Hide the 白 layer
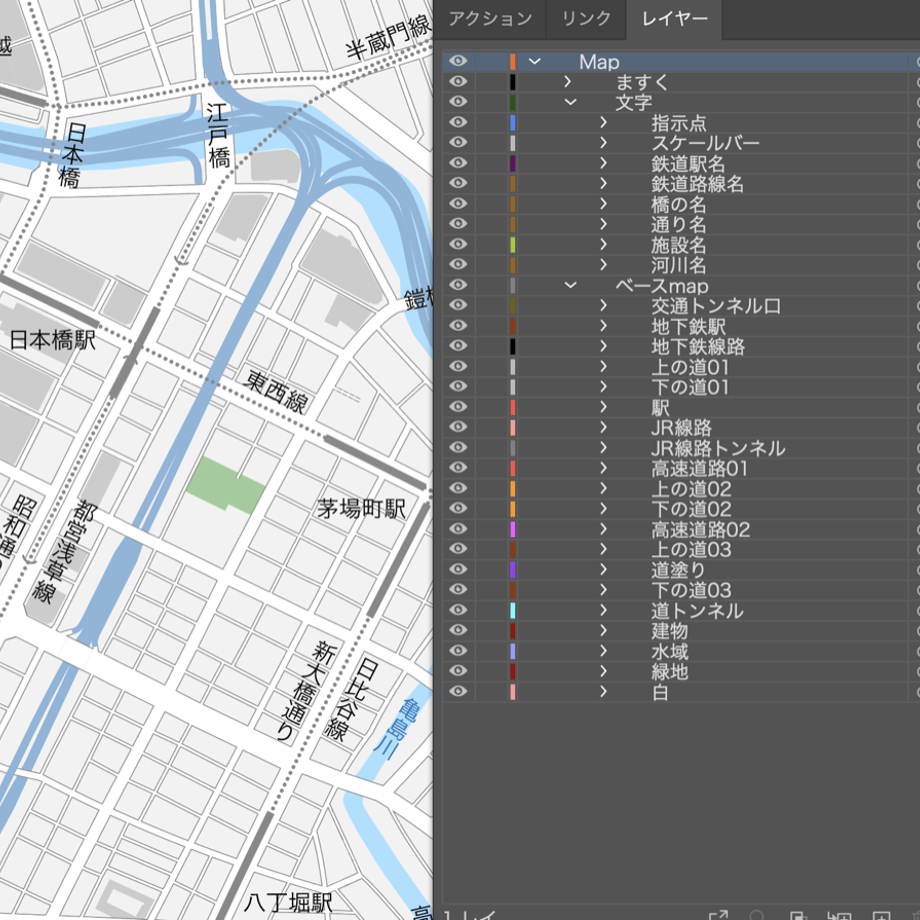920x920 pixels. click(458, 692)
